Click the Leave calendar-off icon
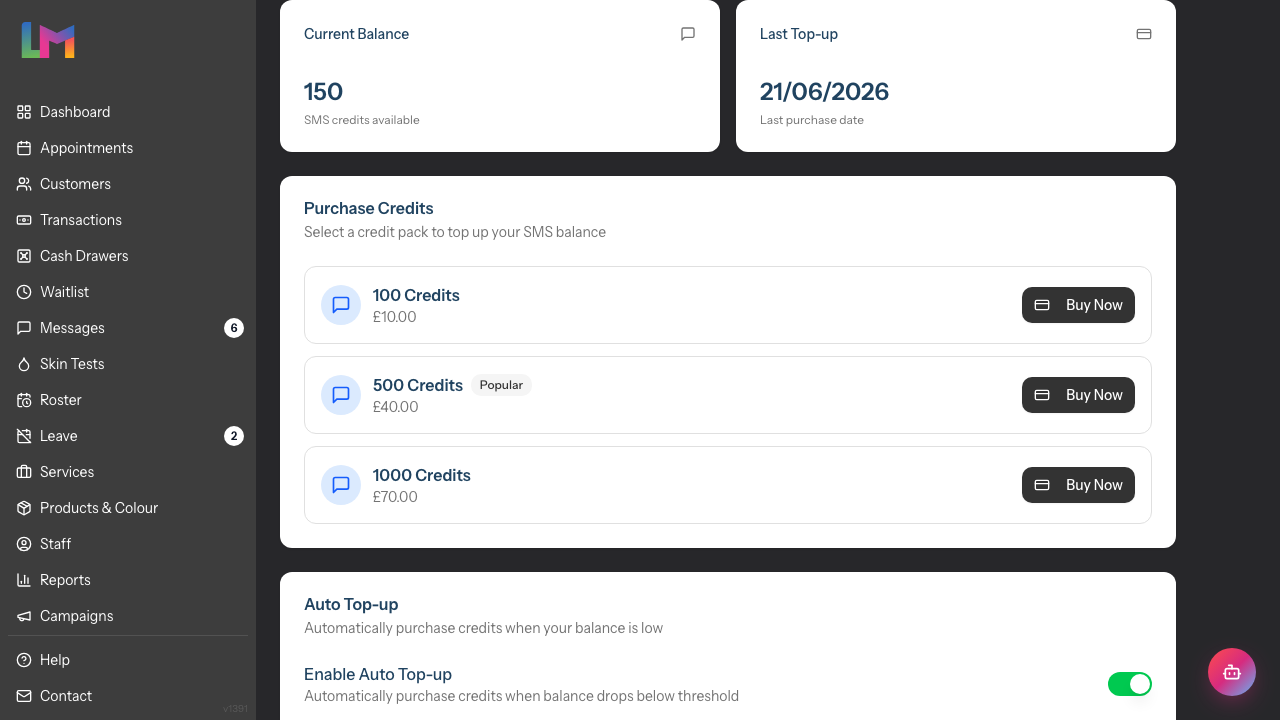This screenshot has height=720, width=1280. pos(24,436)
